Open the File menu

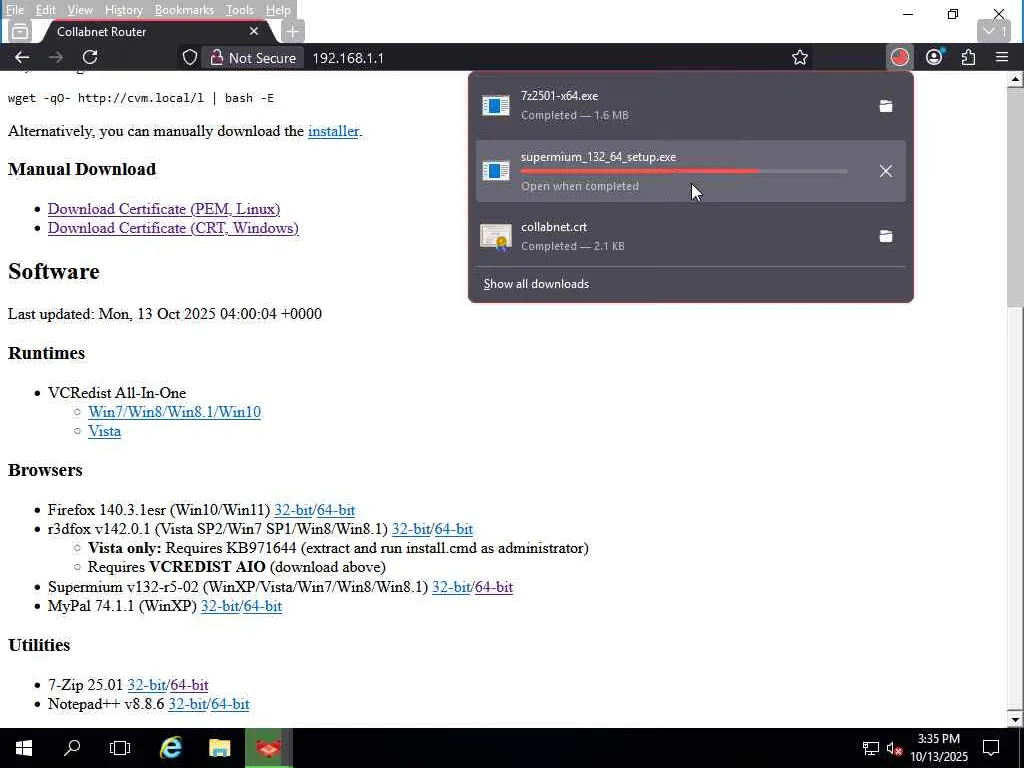point(14,10)
